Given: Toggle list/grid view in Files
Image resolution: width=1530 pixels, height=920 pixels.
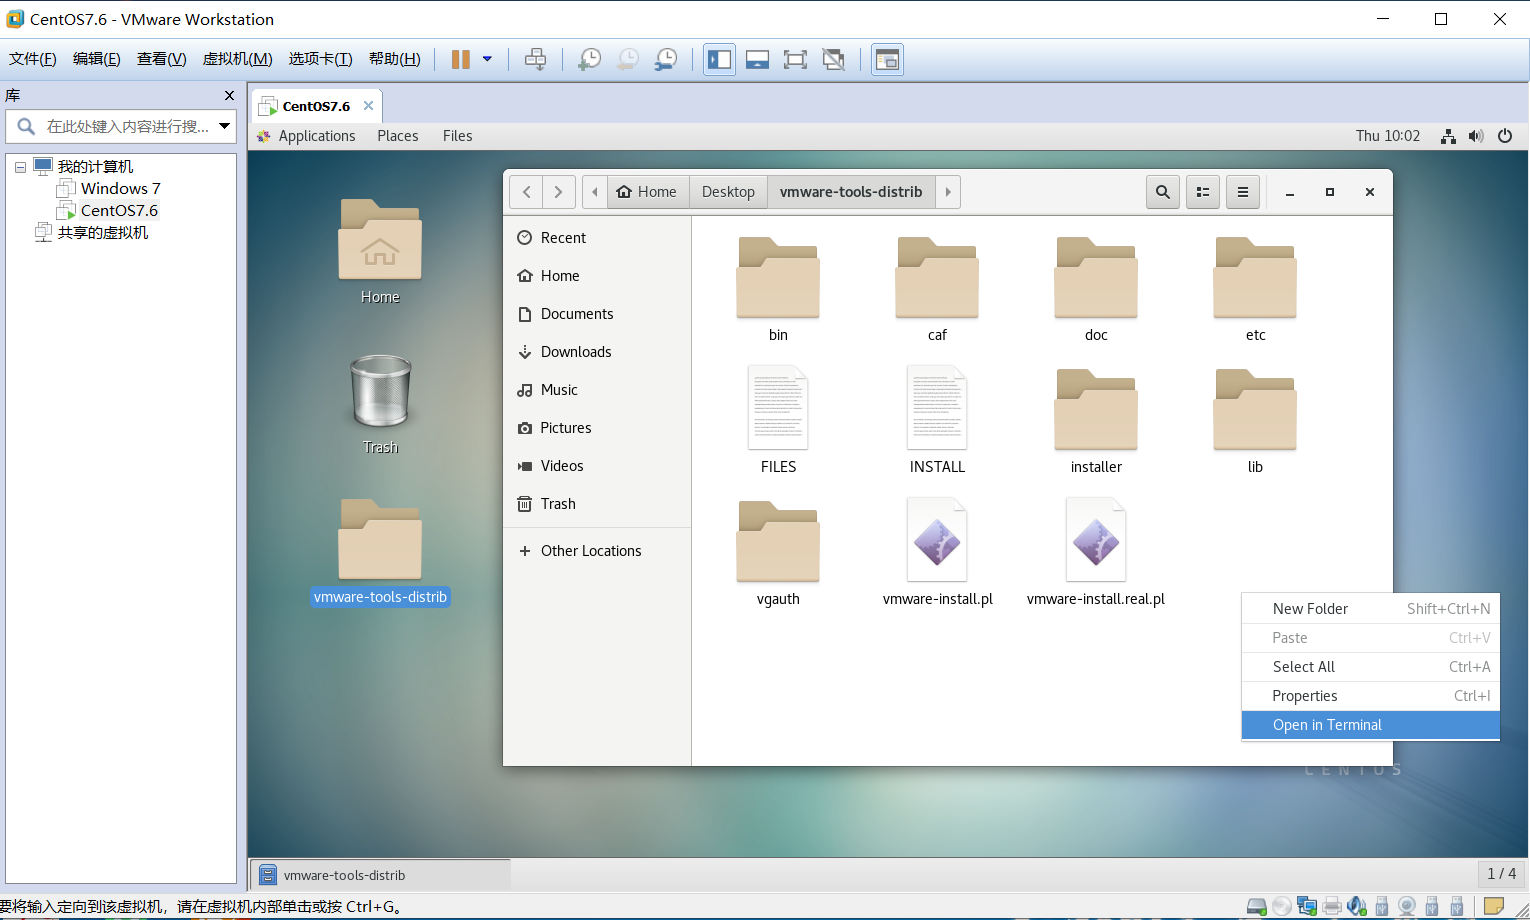Looking at the screenshot, I should click(x=1203, y=192).
